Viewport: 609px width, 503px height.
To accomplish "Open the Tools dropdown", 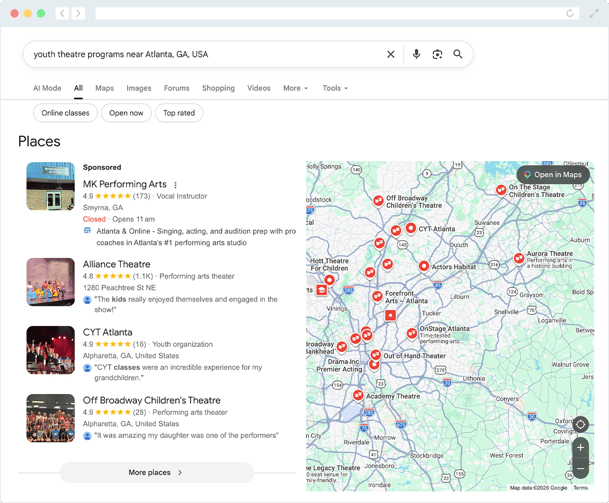I will pyautogui.click(x=335, y=88).
